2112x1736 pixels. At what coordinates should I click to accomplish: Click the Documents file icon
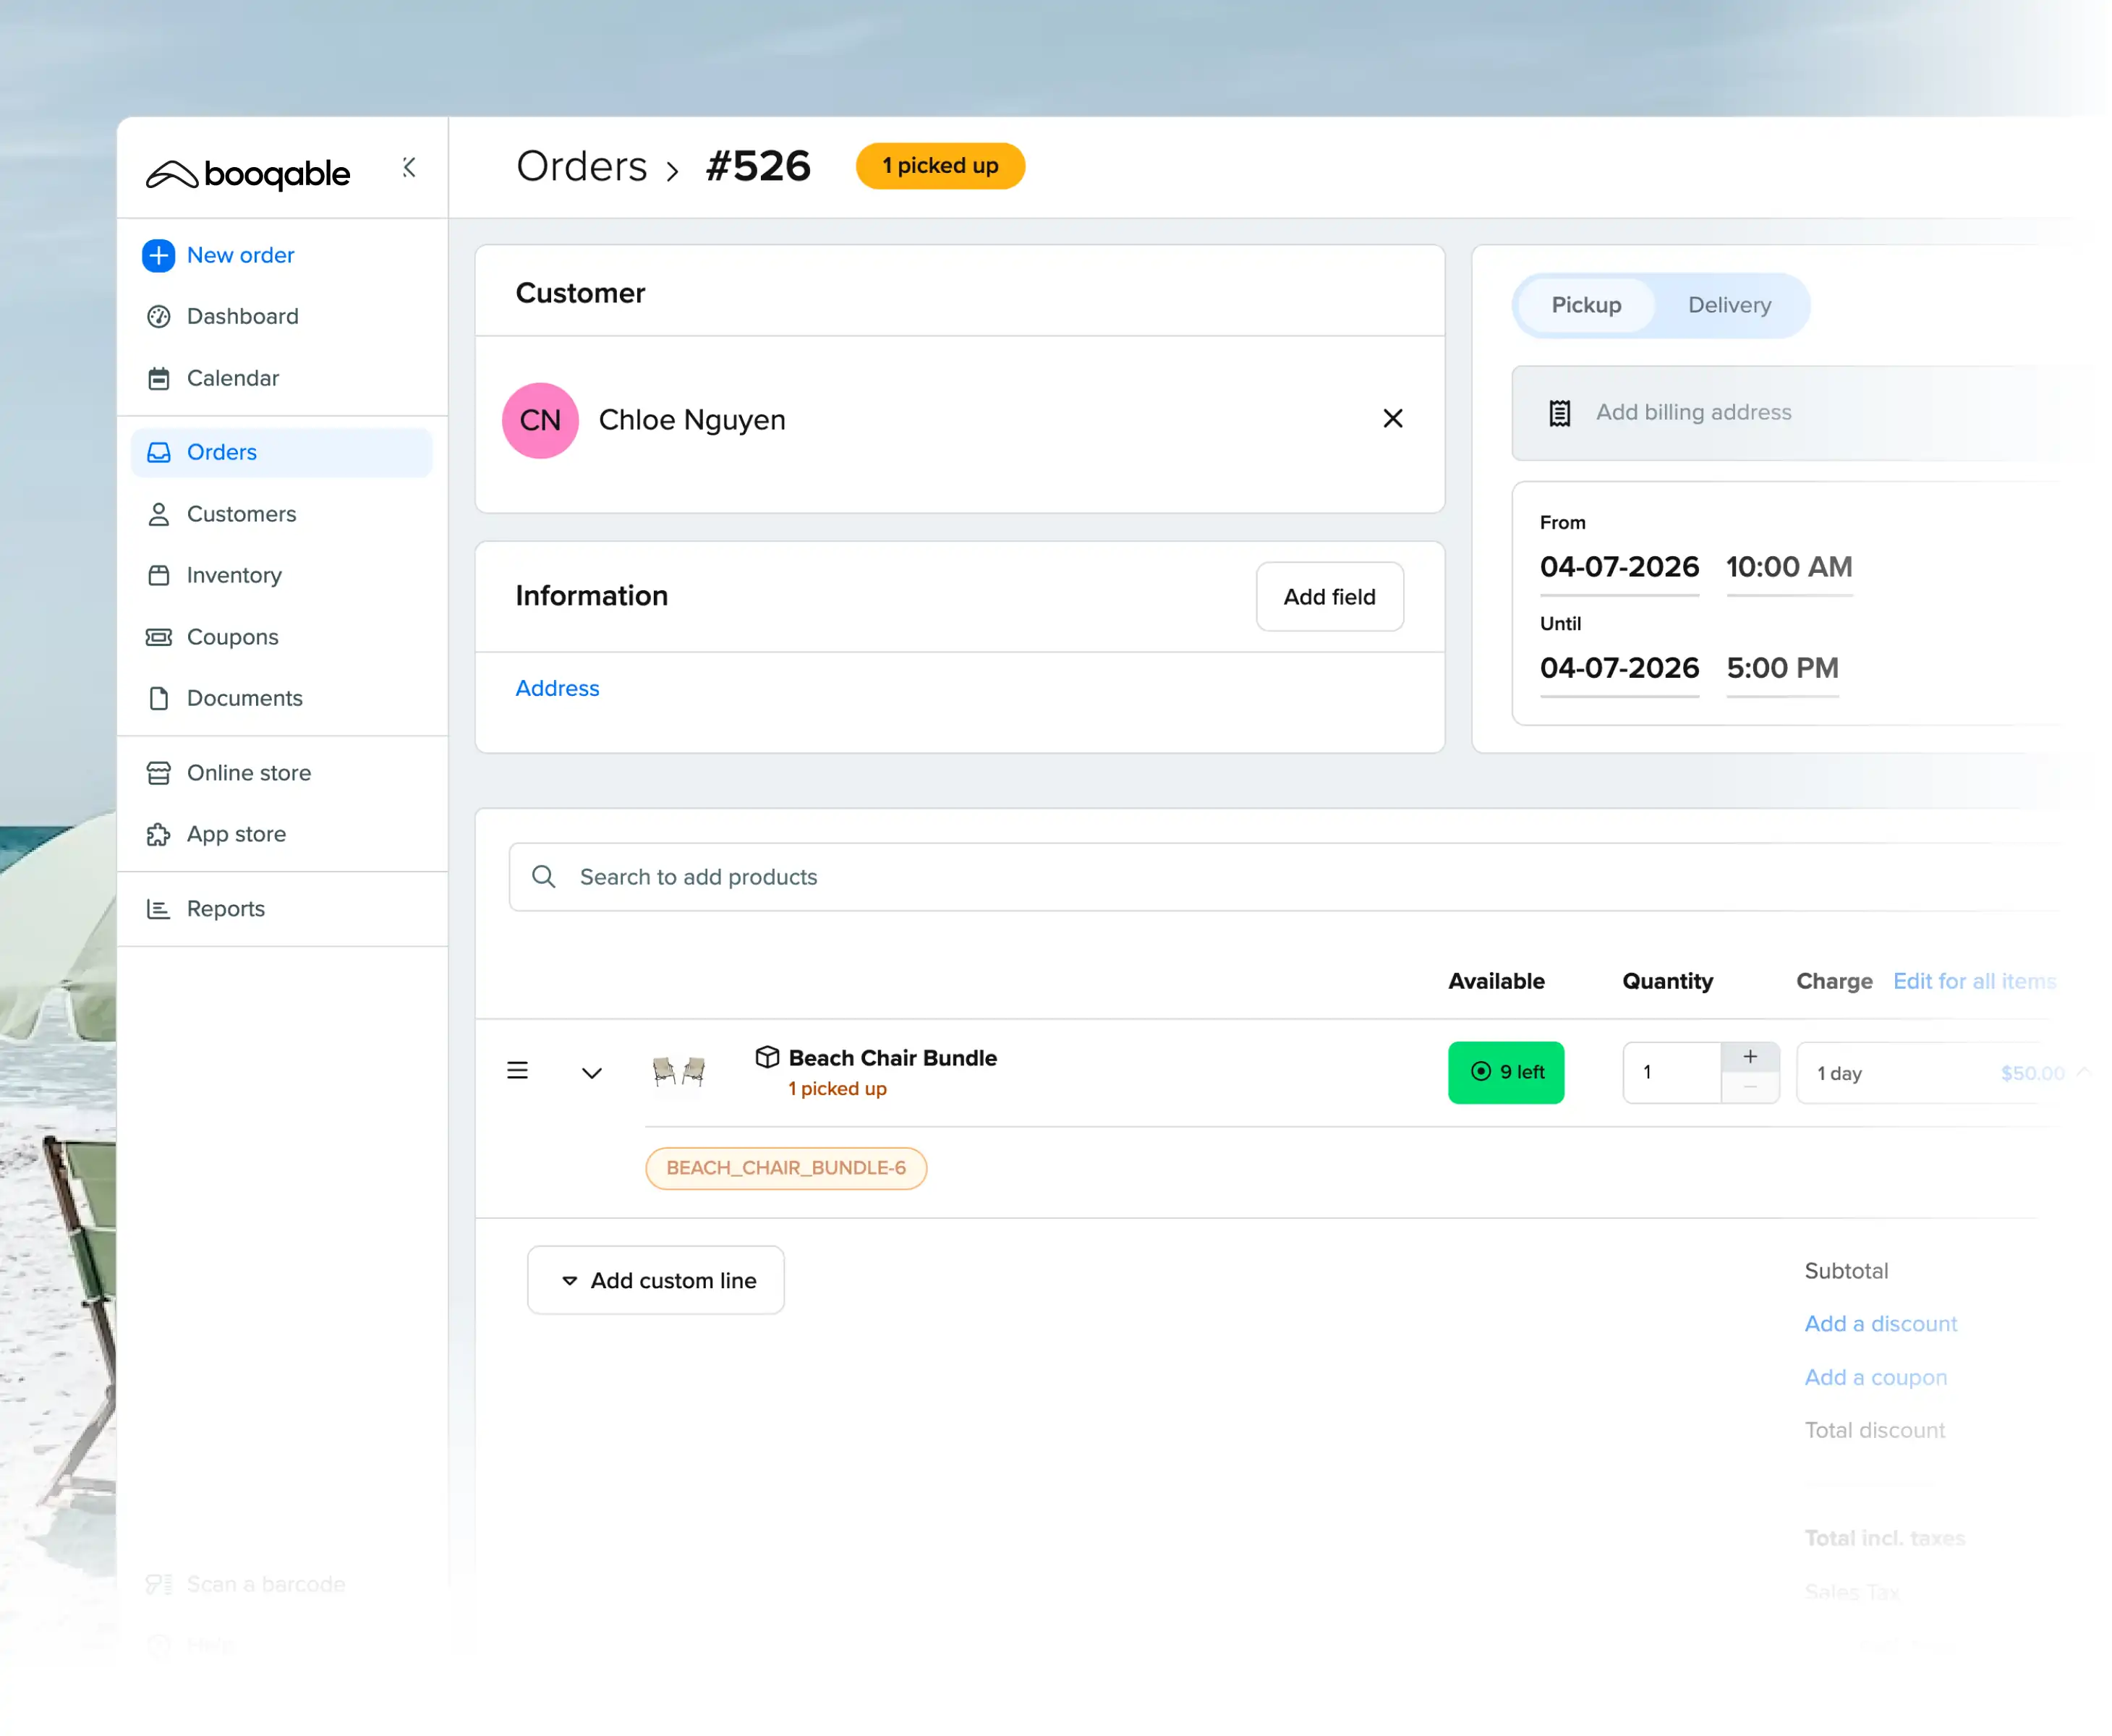[158, 698]
